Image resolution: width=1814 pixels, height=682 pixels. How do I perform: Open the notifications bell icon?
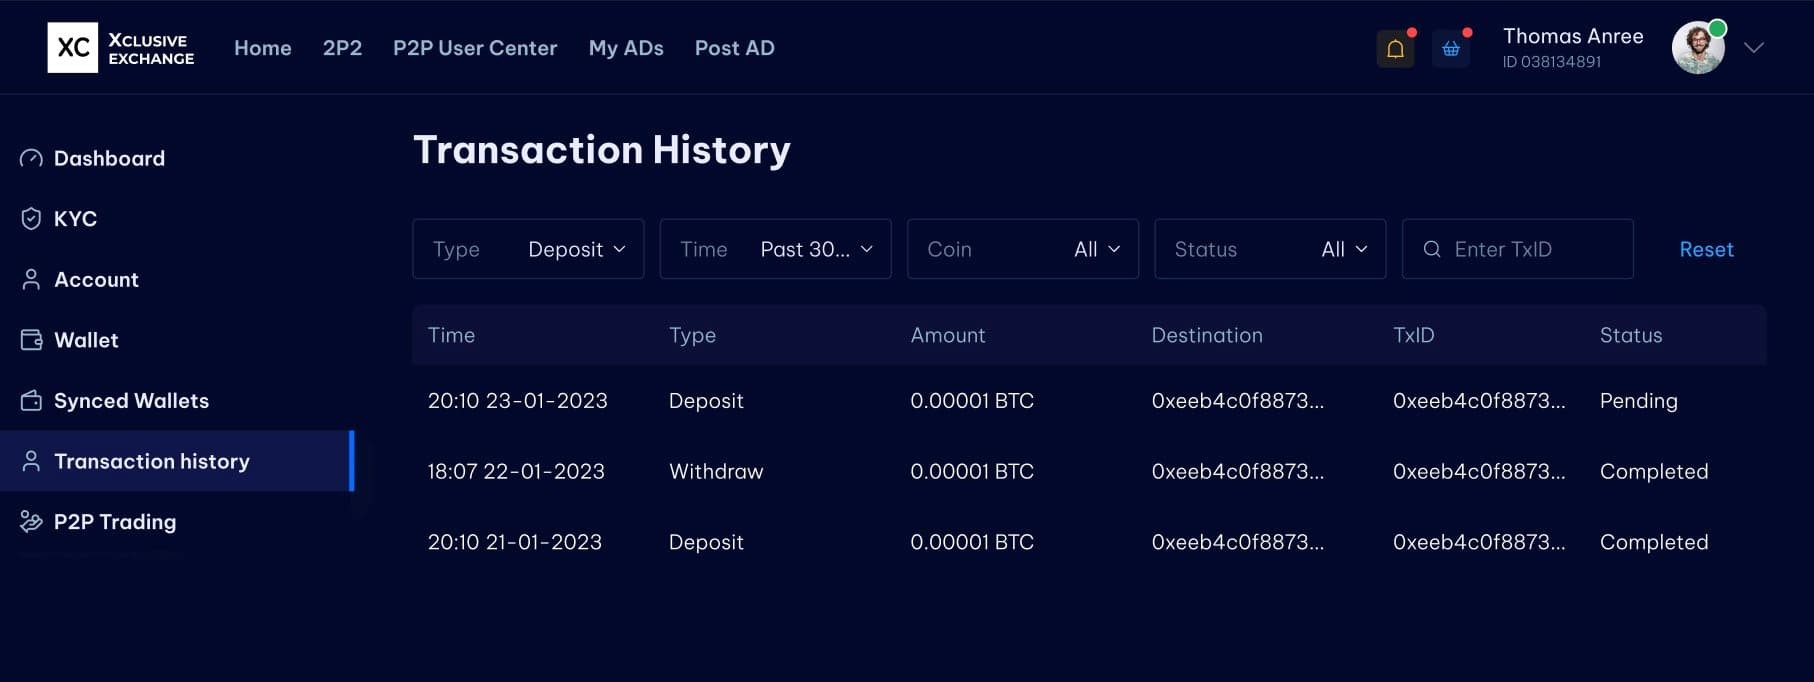click(1395, 49)
